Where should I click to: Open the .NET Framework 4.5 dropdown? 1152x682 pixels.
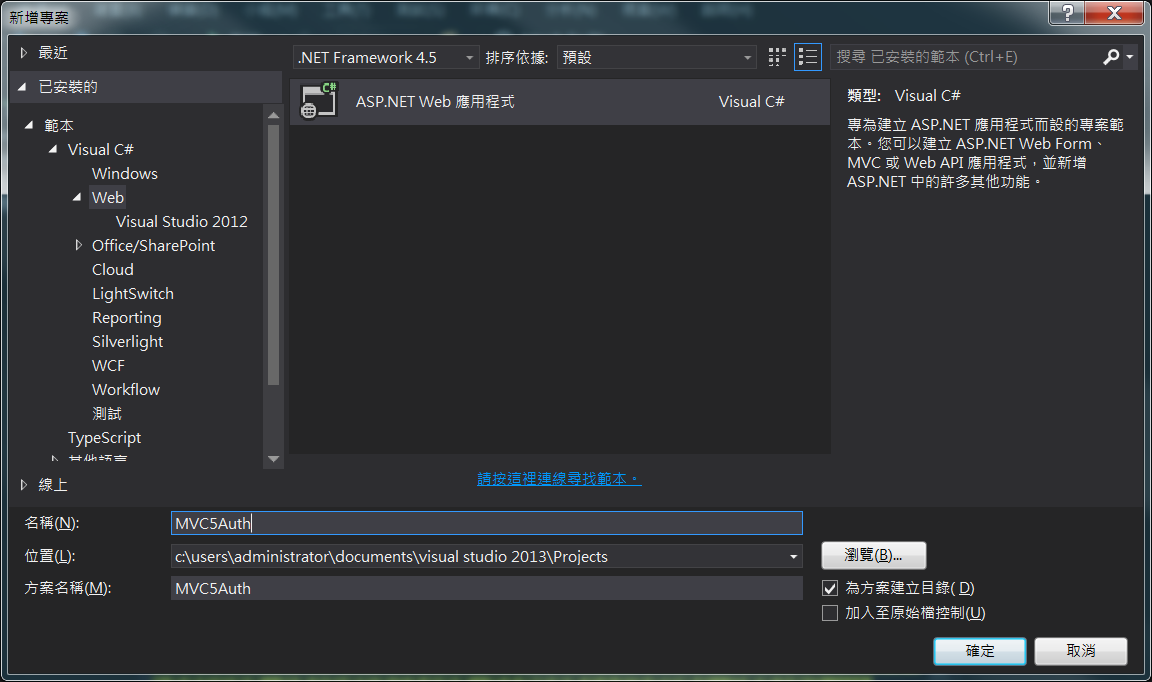click(386, 57)
